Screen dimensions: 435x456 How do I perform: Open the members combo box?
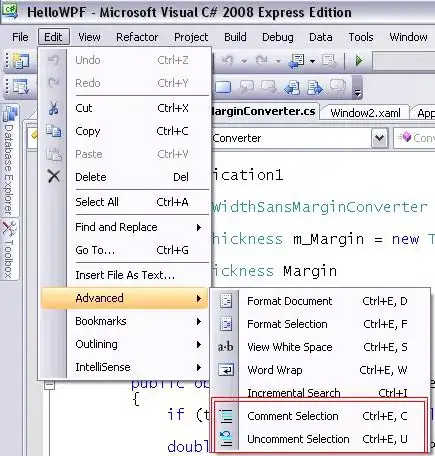[415, 138]
